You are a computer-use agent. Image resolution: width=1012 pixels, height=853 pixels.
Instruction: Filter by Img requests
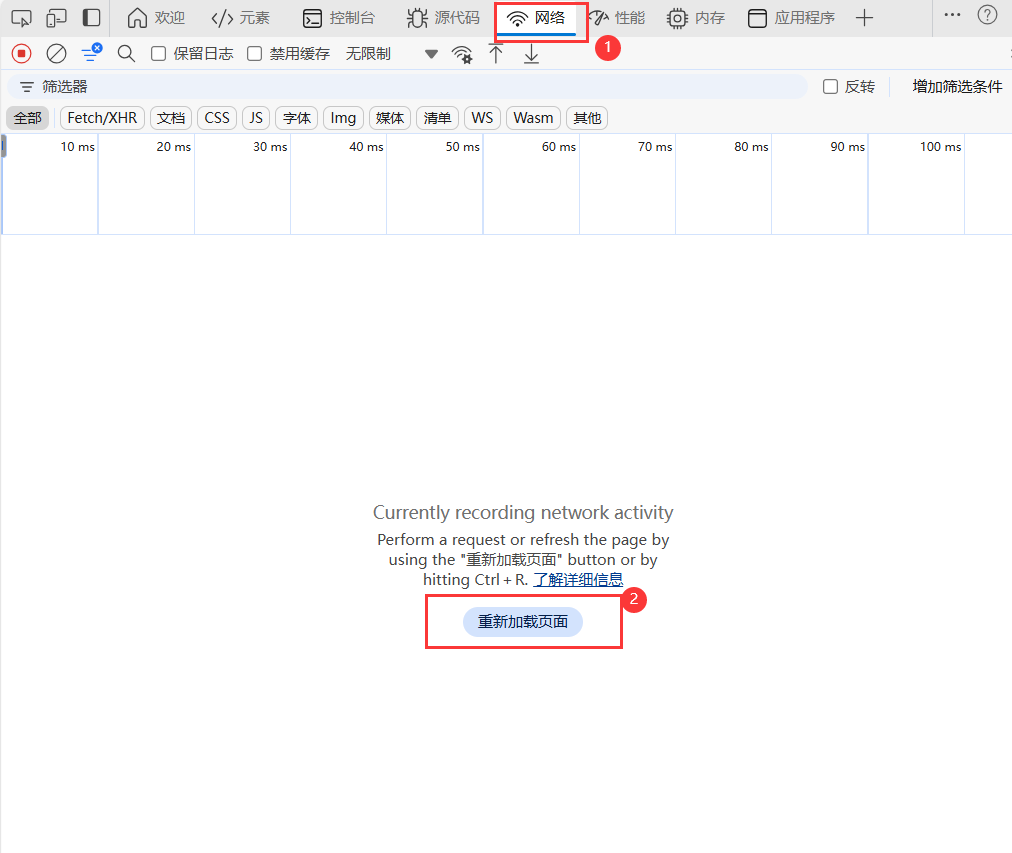point(343,118)
